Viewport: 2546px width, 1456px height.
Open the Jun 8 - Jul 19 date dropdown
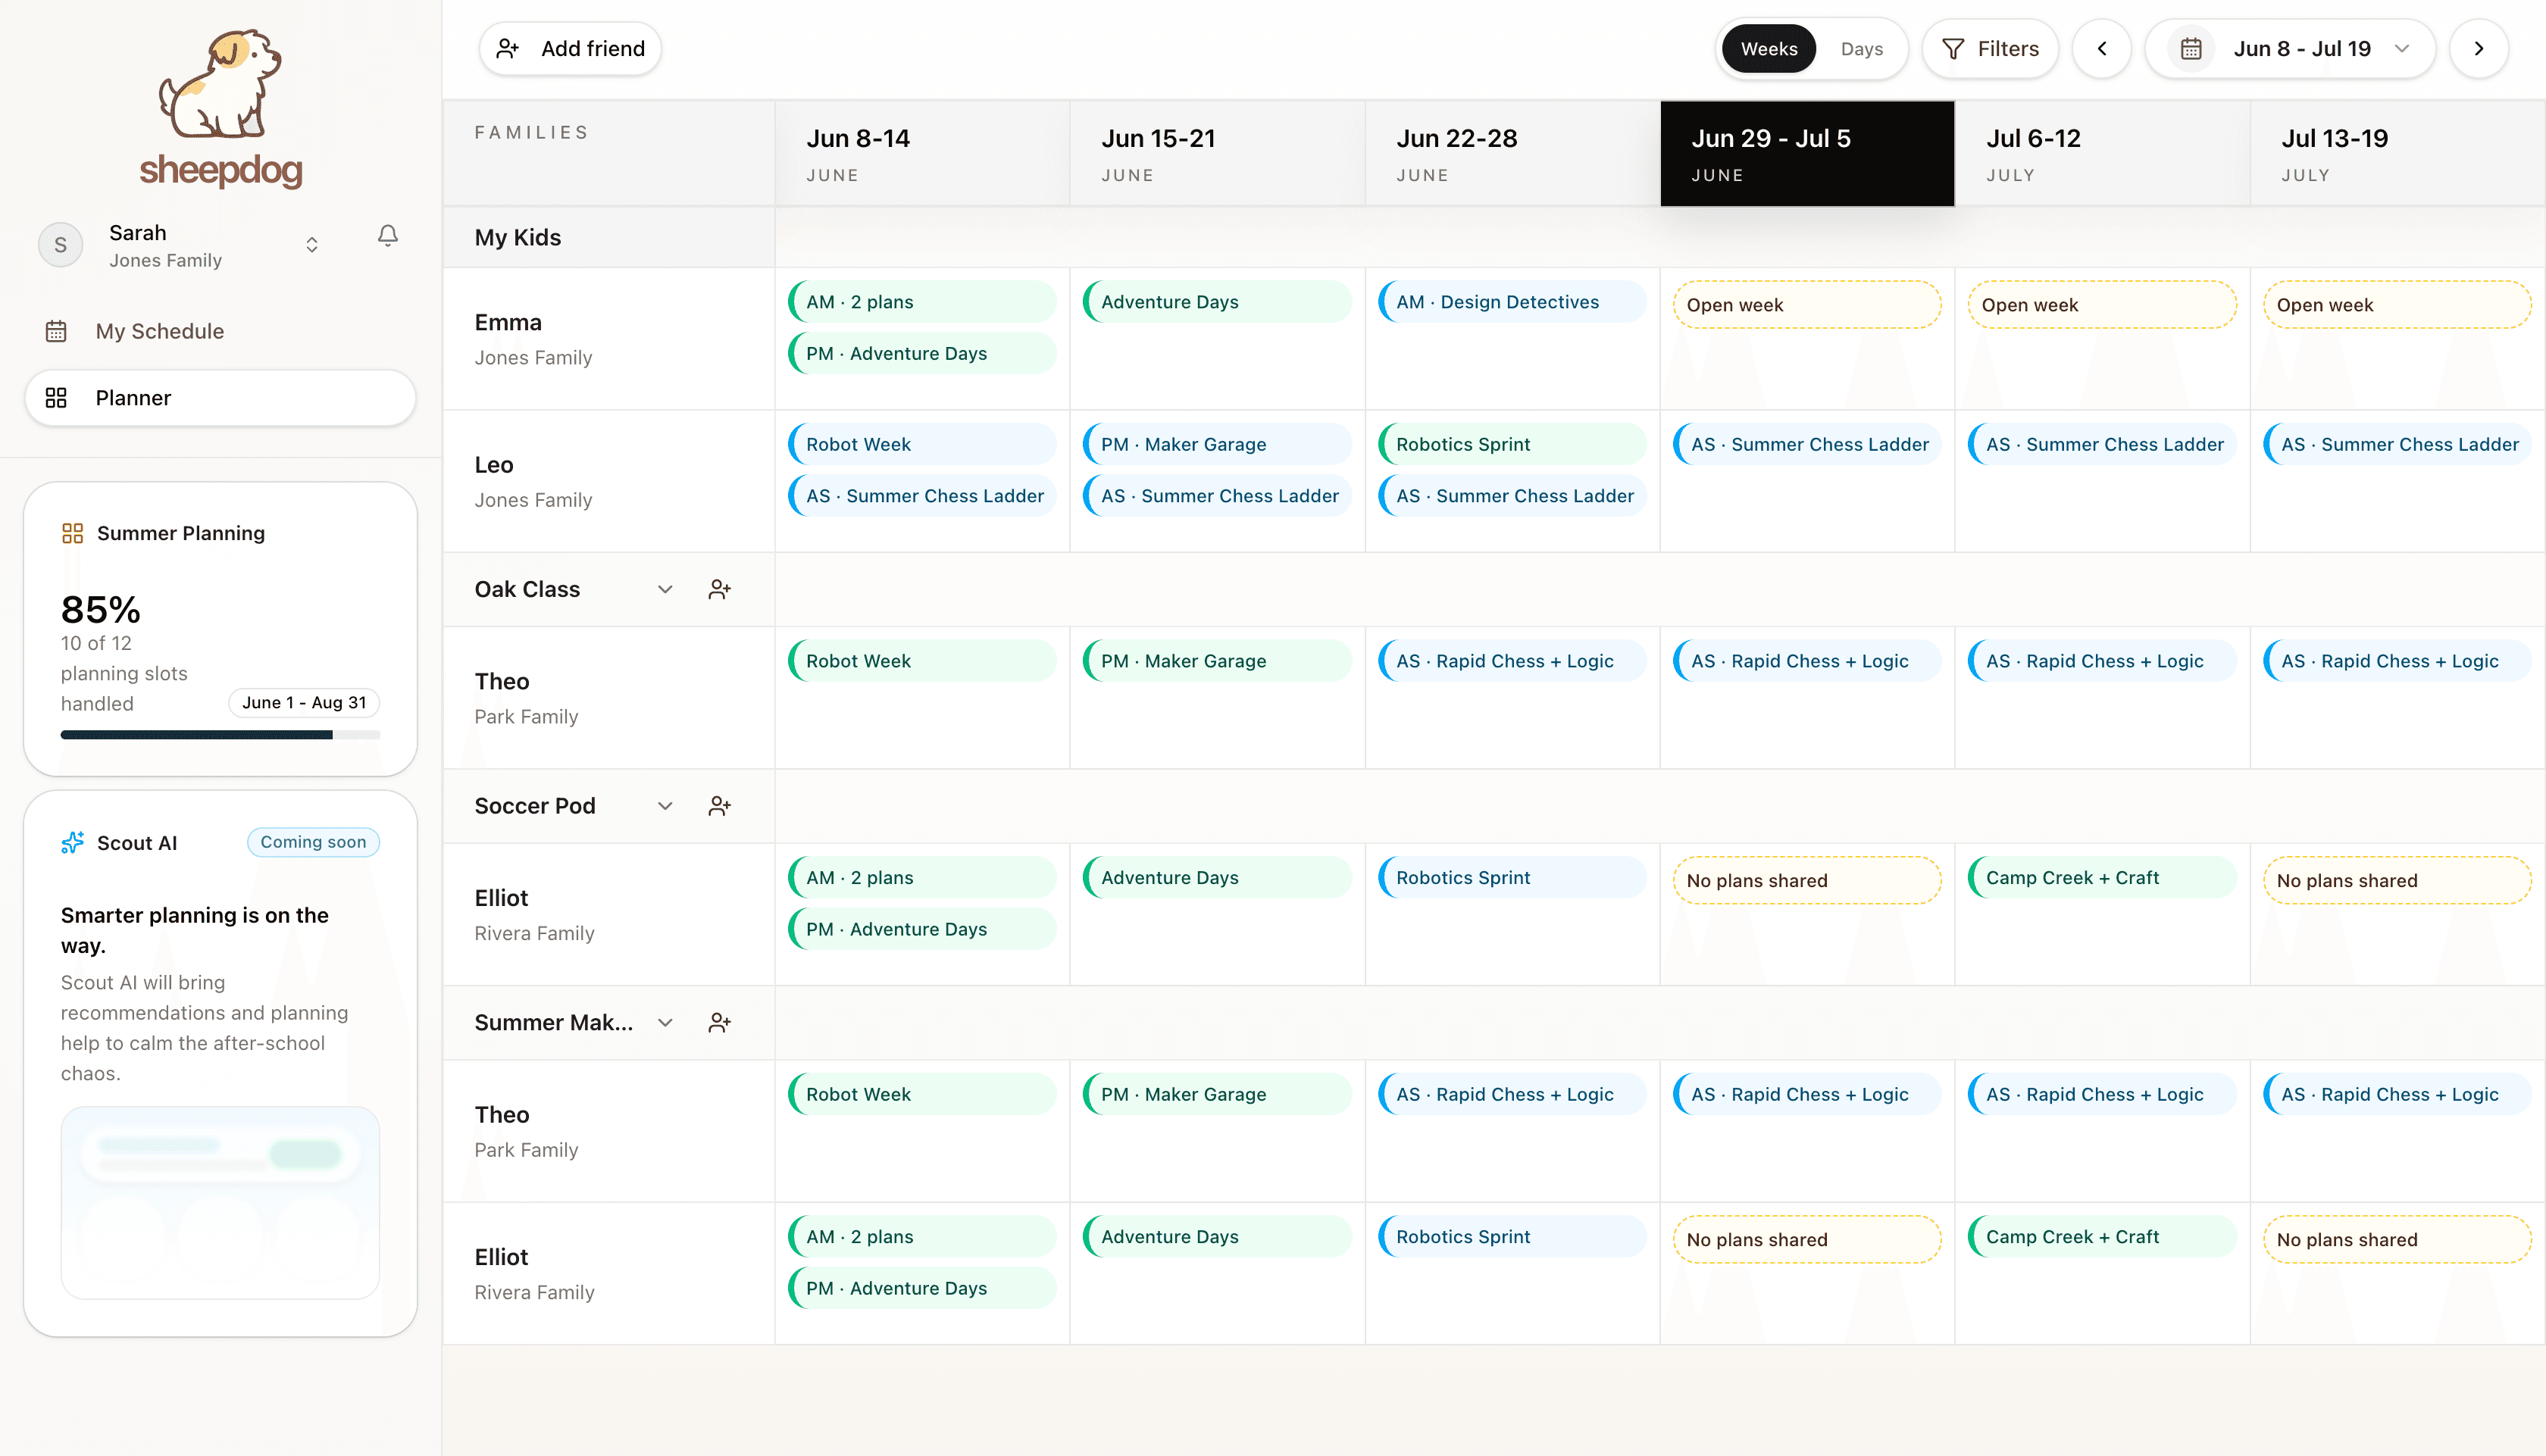point(2401,48)
